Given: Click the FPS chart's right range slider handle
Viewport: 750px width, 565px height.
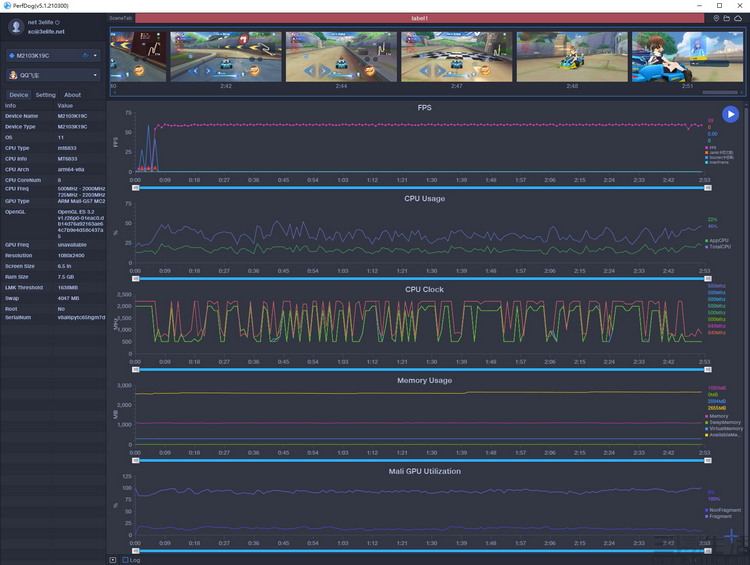Looking at the screenshot, I should [708, 188].
